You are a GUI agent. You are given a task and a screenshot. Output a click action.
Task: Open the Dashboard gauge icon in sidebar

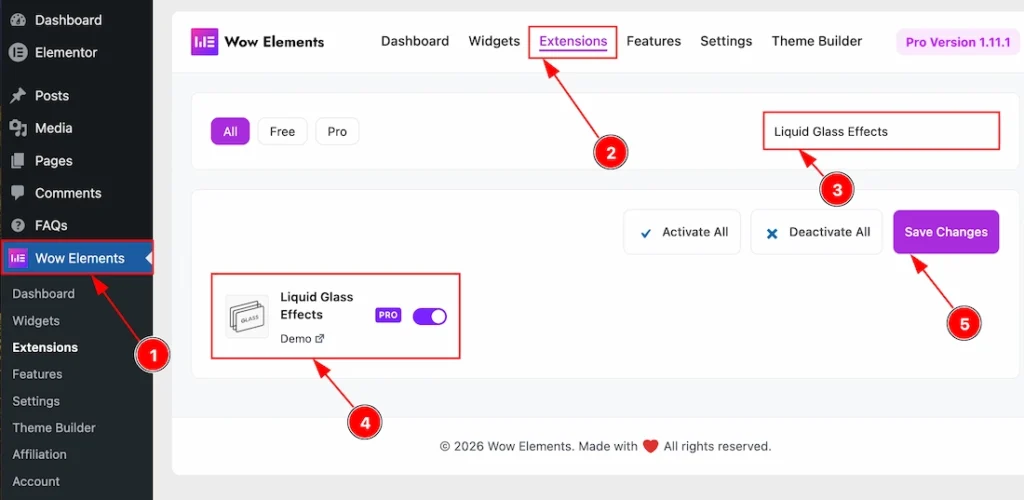point(18,20)
